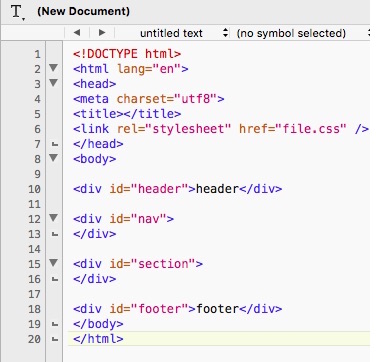The height and width of the screenshot is (362, 386).
Task: Click the closing /div on line 13
Action: (x=95, y=234)
